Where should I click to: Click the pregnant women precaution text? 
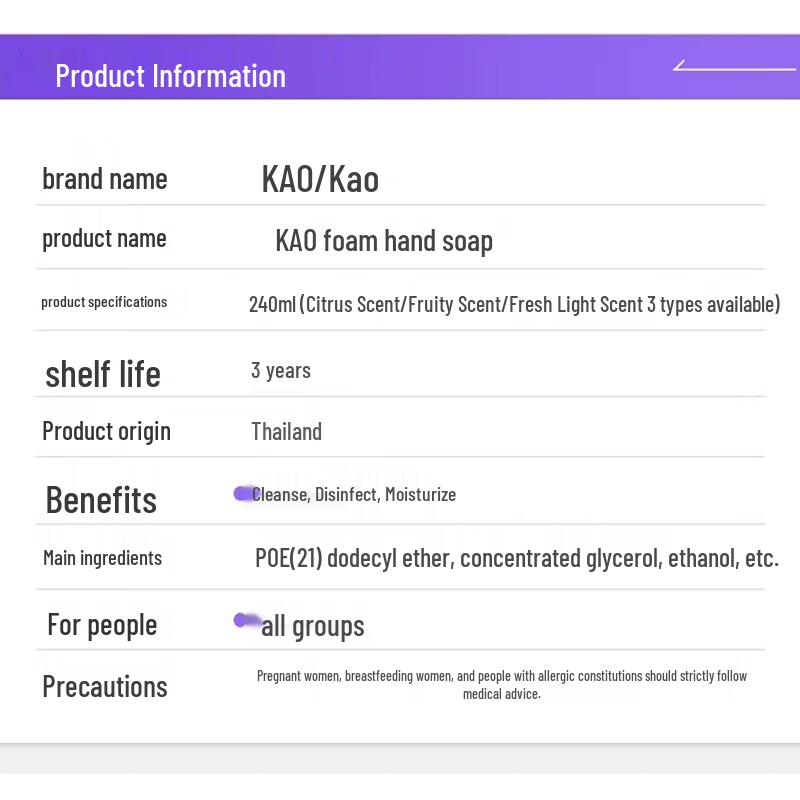click(x=502, y=685)
